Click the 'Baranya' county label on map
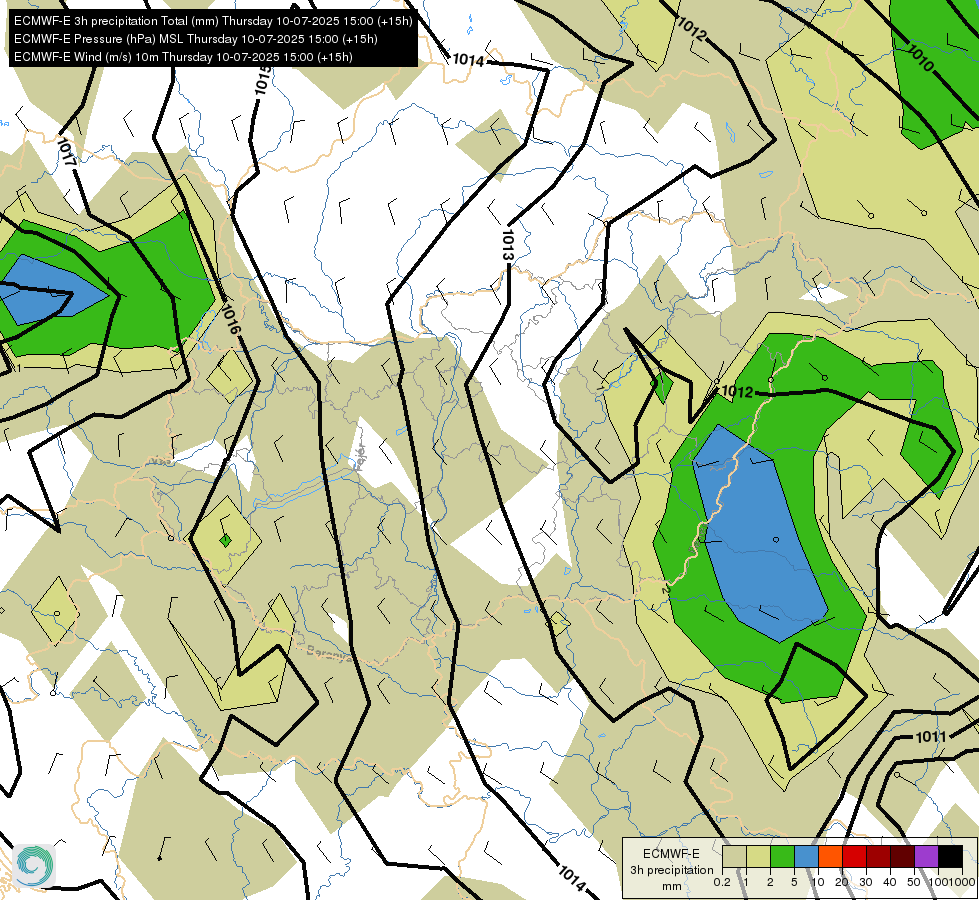Screen dimensions: 979x900 click(328, 653)
